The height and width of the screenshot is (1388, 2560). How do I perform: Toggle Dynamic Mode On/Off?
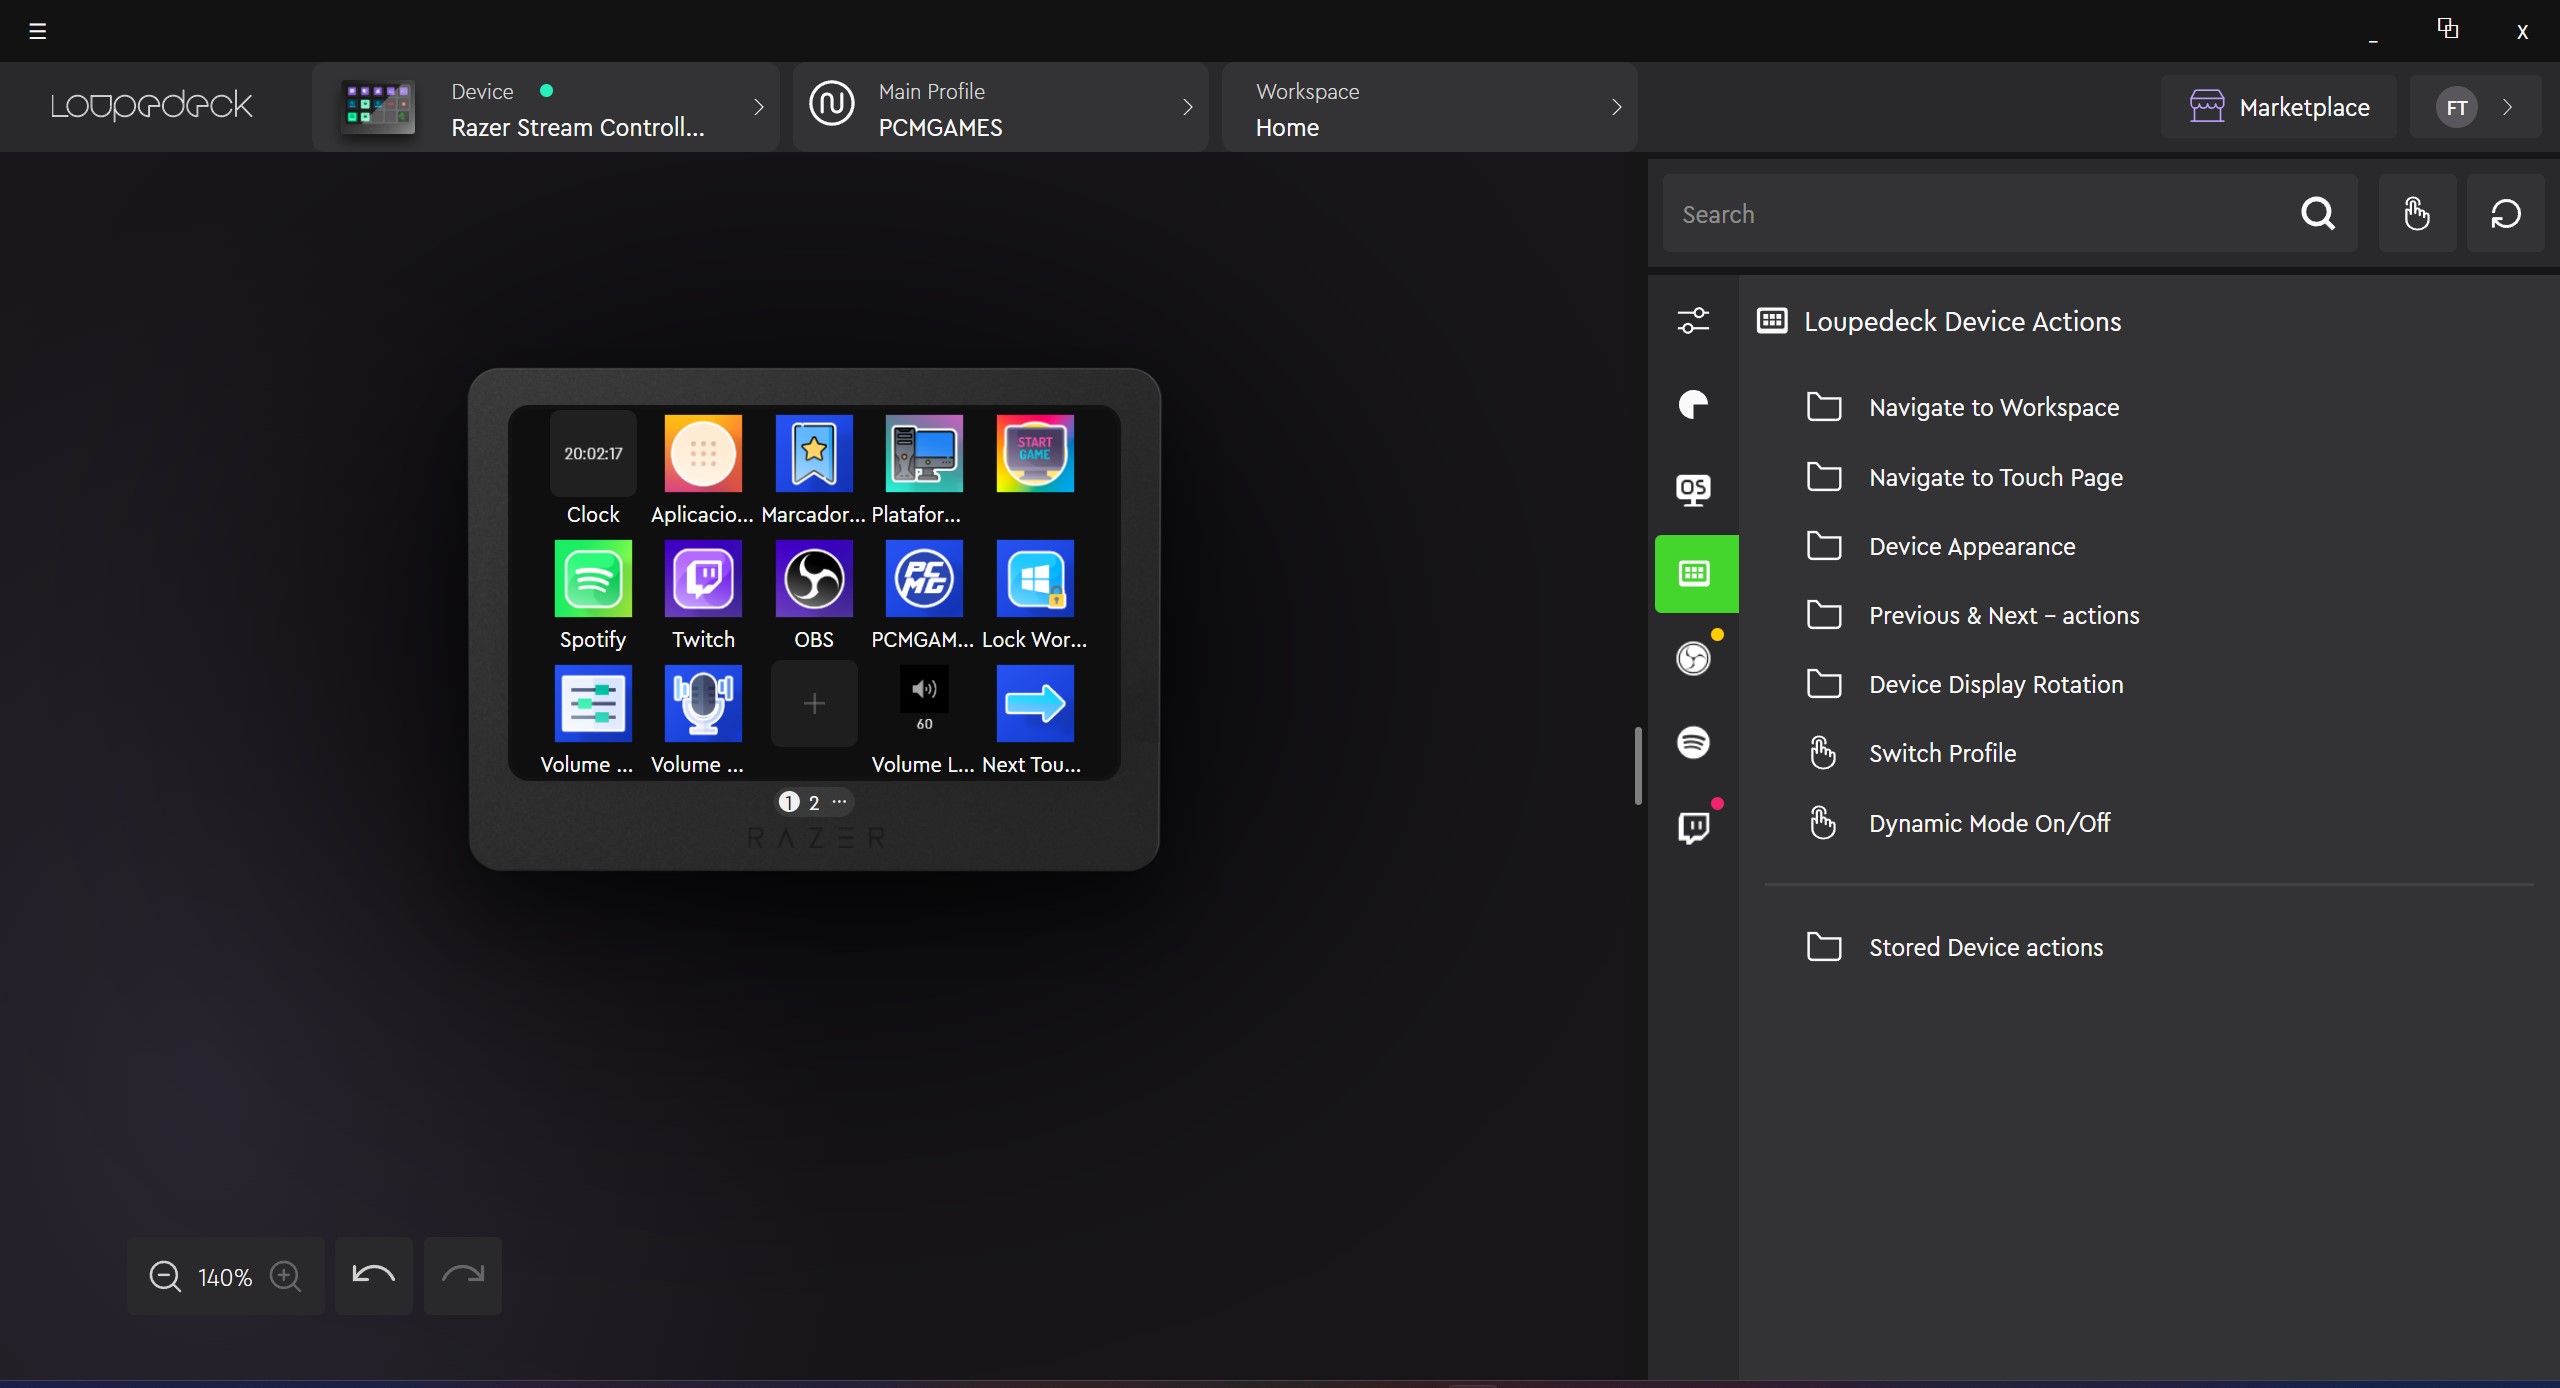point(1989,822)
